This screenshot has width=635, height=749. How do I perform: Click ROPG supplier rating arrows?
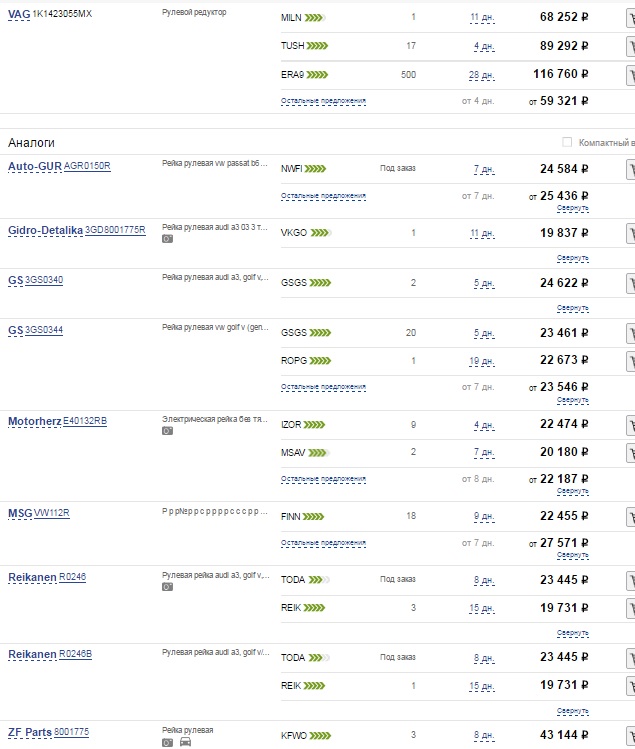point(320,361)
